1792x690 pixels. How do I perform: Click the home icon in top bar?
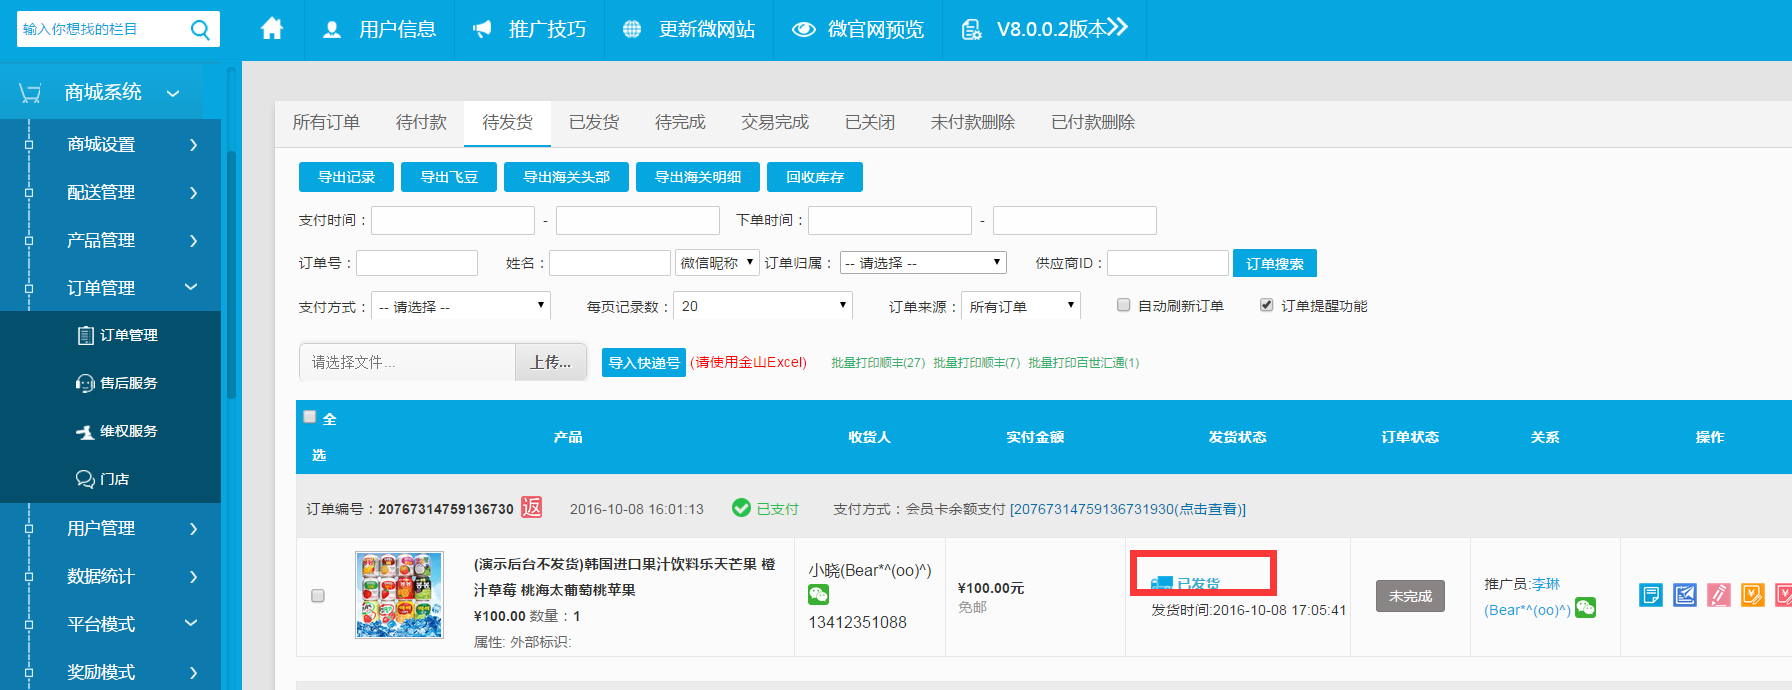[271, 29]
